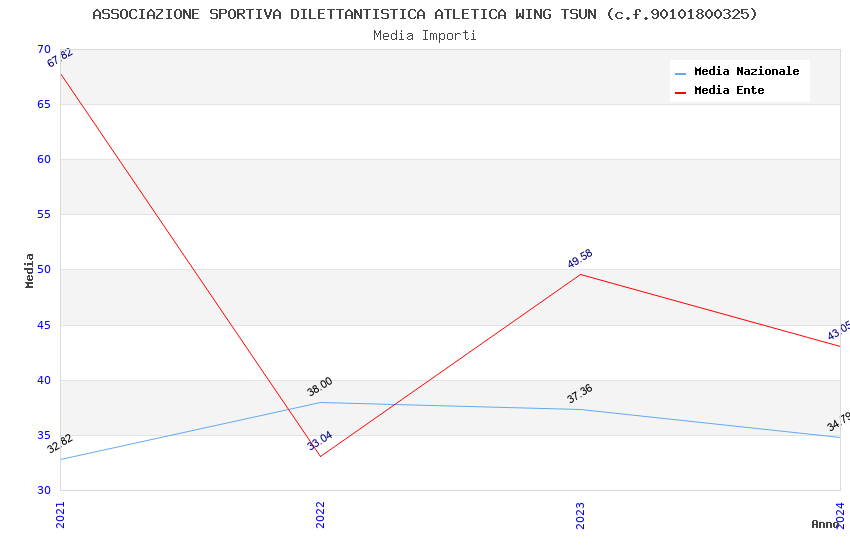Click the Media Importi subtitle
Viewport: 850px width, 550px height.
[x=425, y=36]
